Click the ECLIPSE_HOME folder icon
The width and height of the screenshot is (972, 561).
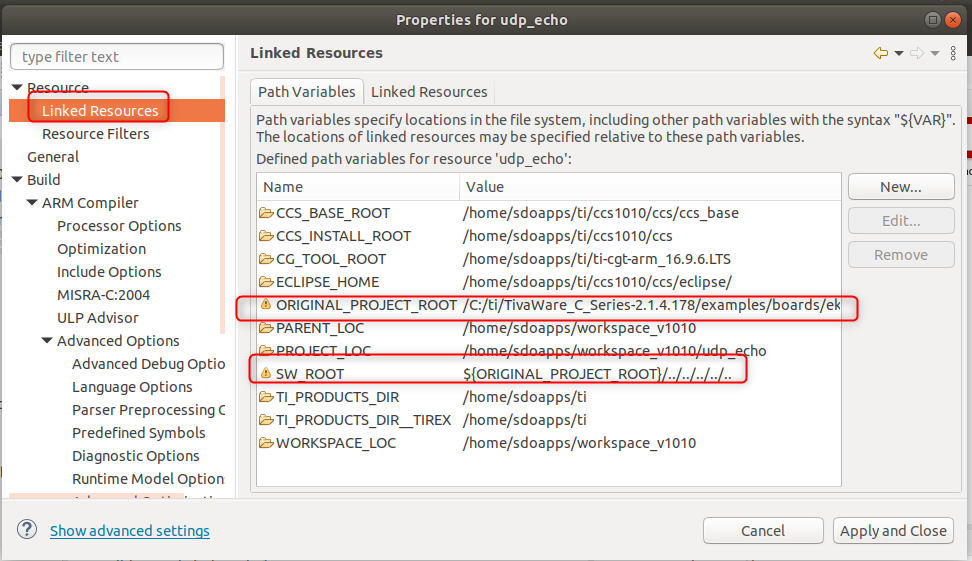click(266, 282)
